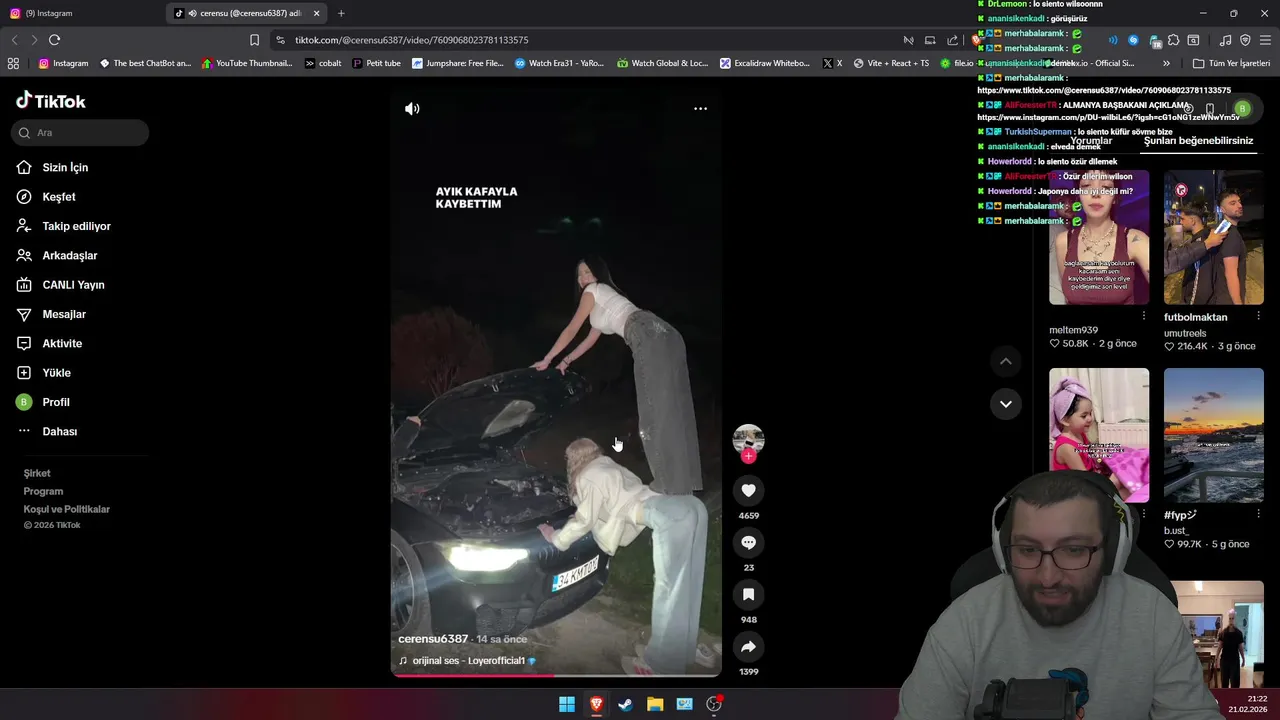Switch to Şunları beğenebilirsiniz tab
This screenshot has height=720, width=1280.
click(x=1198, y=141)
